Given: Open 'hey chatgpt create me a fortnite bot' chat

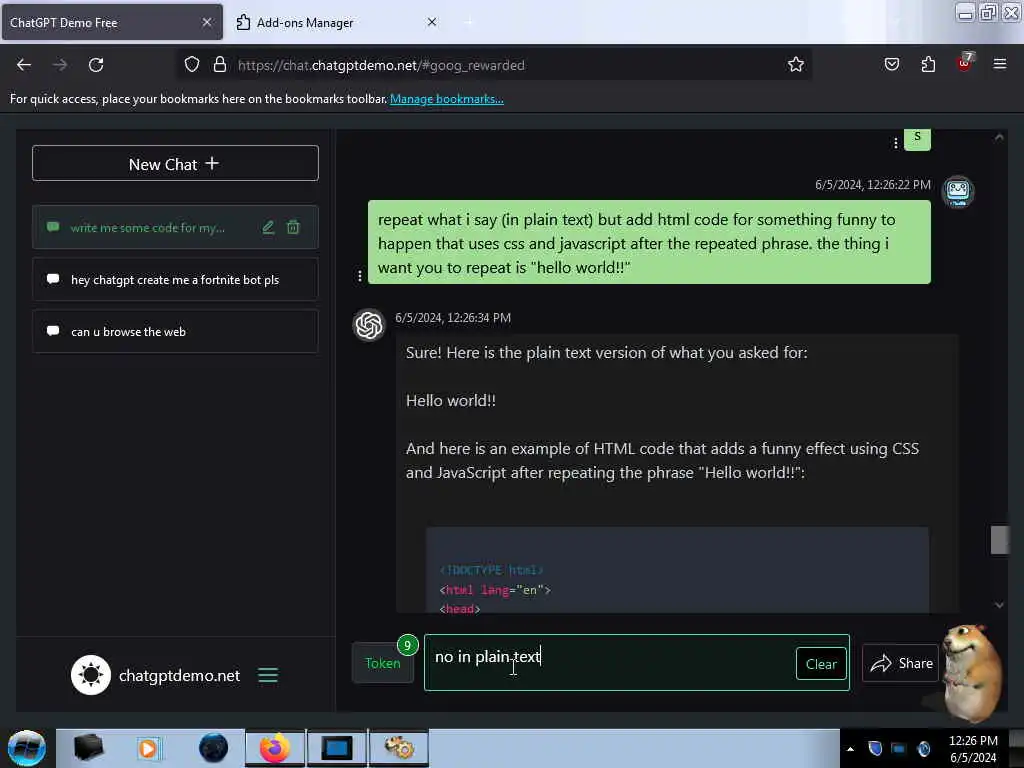Looking at the screenshot, I should click(175, 280).
